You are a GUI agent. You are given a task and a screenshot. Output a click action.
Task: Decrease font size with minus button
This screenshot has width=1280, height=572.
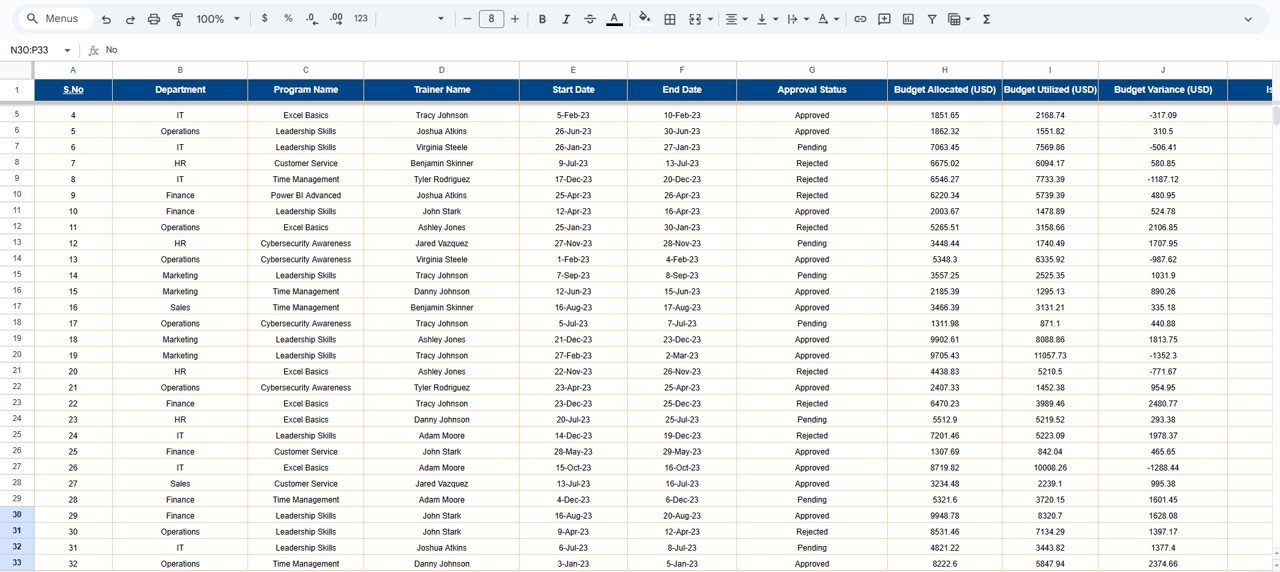tap(467, 19)
